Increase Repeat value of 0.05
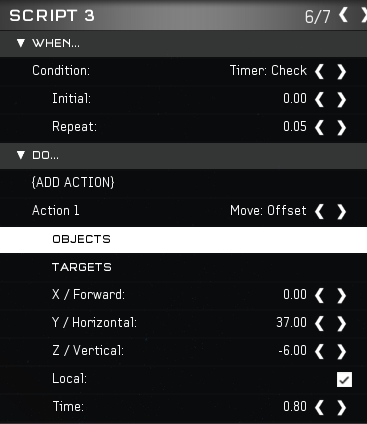 341,127
